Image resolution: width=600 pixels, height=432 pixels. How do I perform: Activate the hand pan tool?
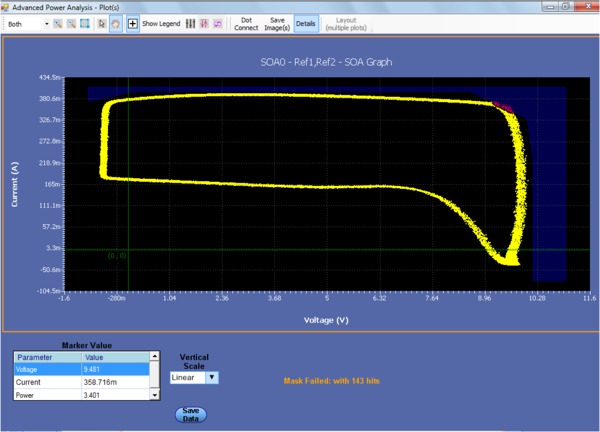116,23
